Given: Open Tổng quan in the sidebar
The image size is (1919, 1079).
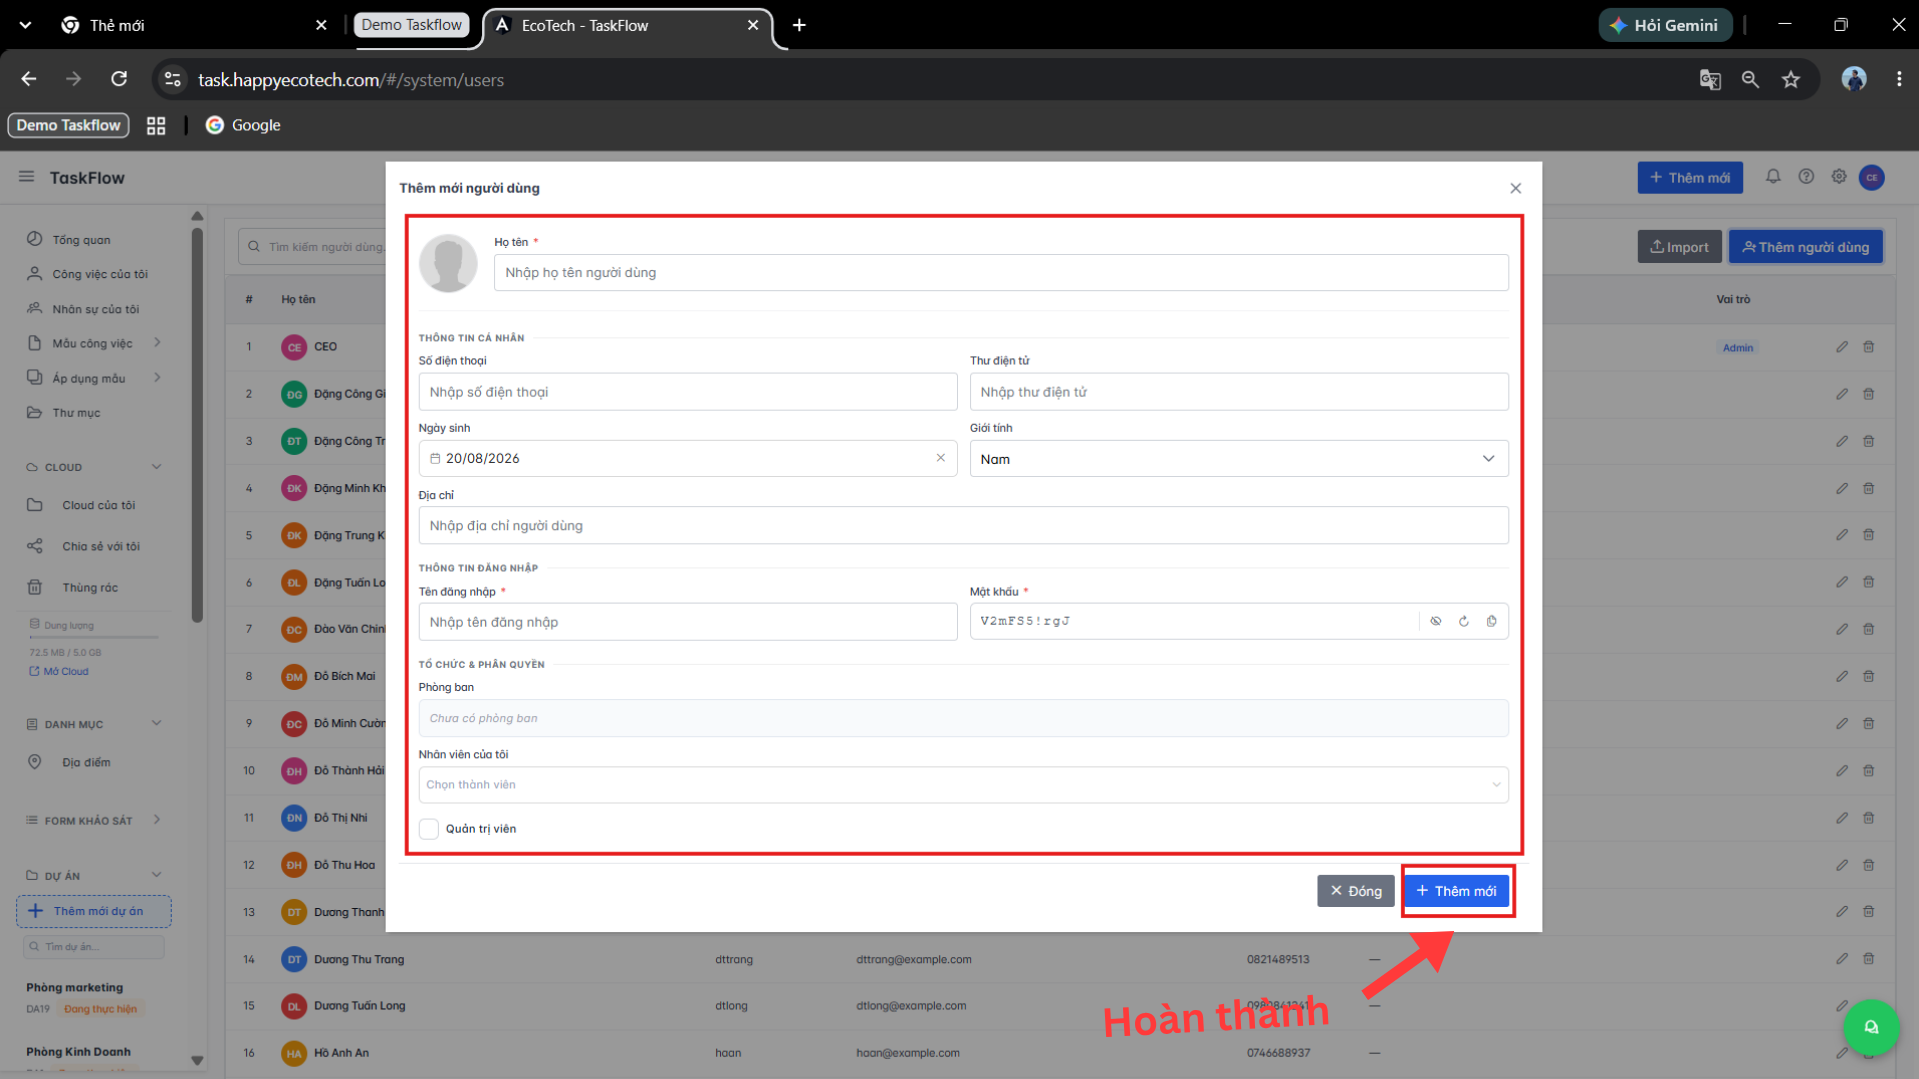Looking at the screenshot, I should [x=81, y=240].
